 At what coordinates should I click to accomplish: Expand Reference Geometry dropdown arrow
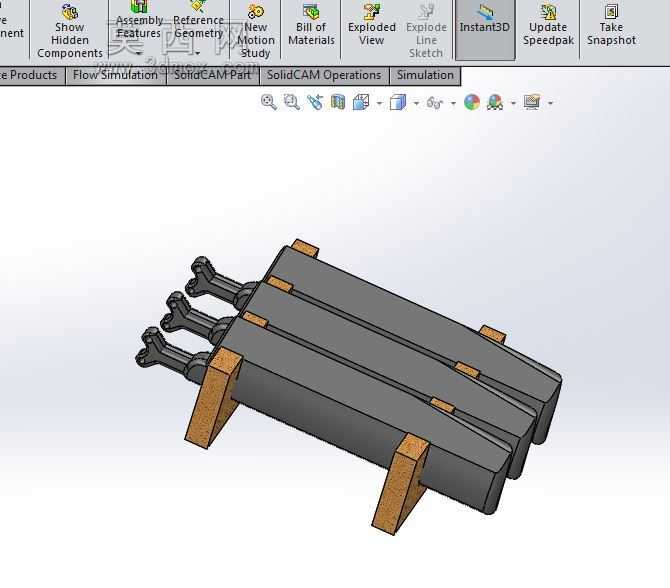click(x=197, y=54)
